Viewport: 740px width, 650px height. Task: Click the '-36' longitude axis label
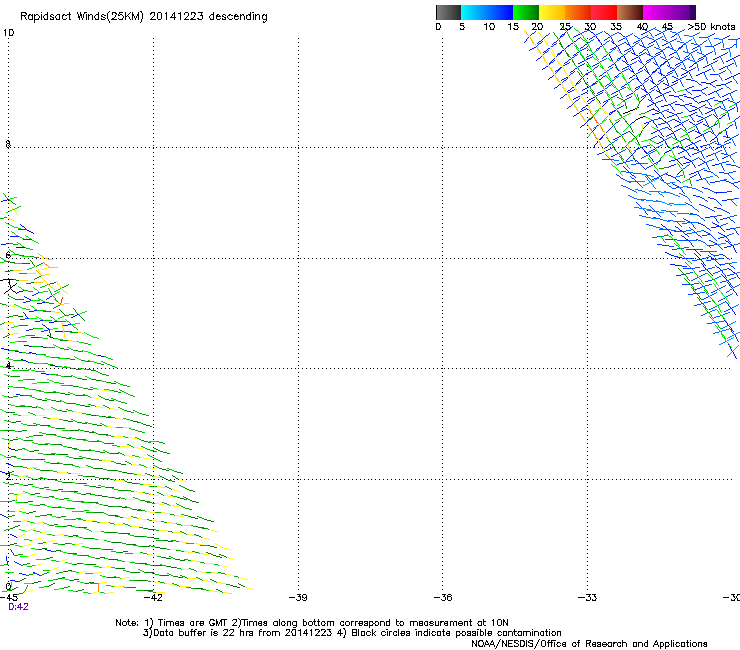click(443, 598)
